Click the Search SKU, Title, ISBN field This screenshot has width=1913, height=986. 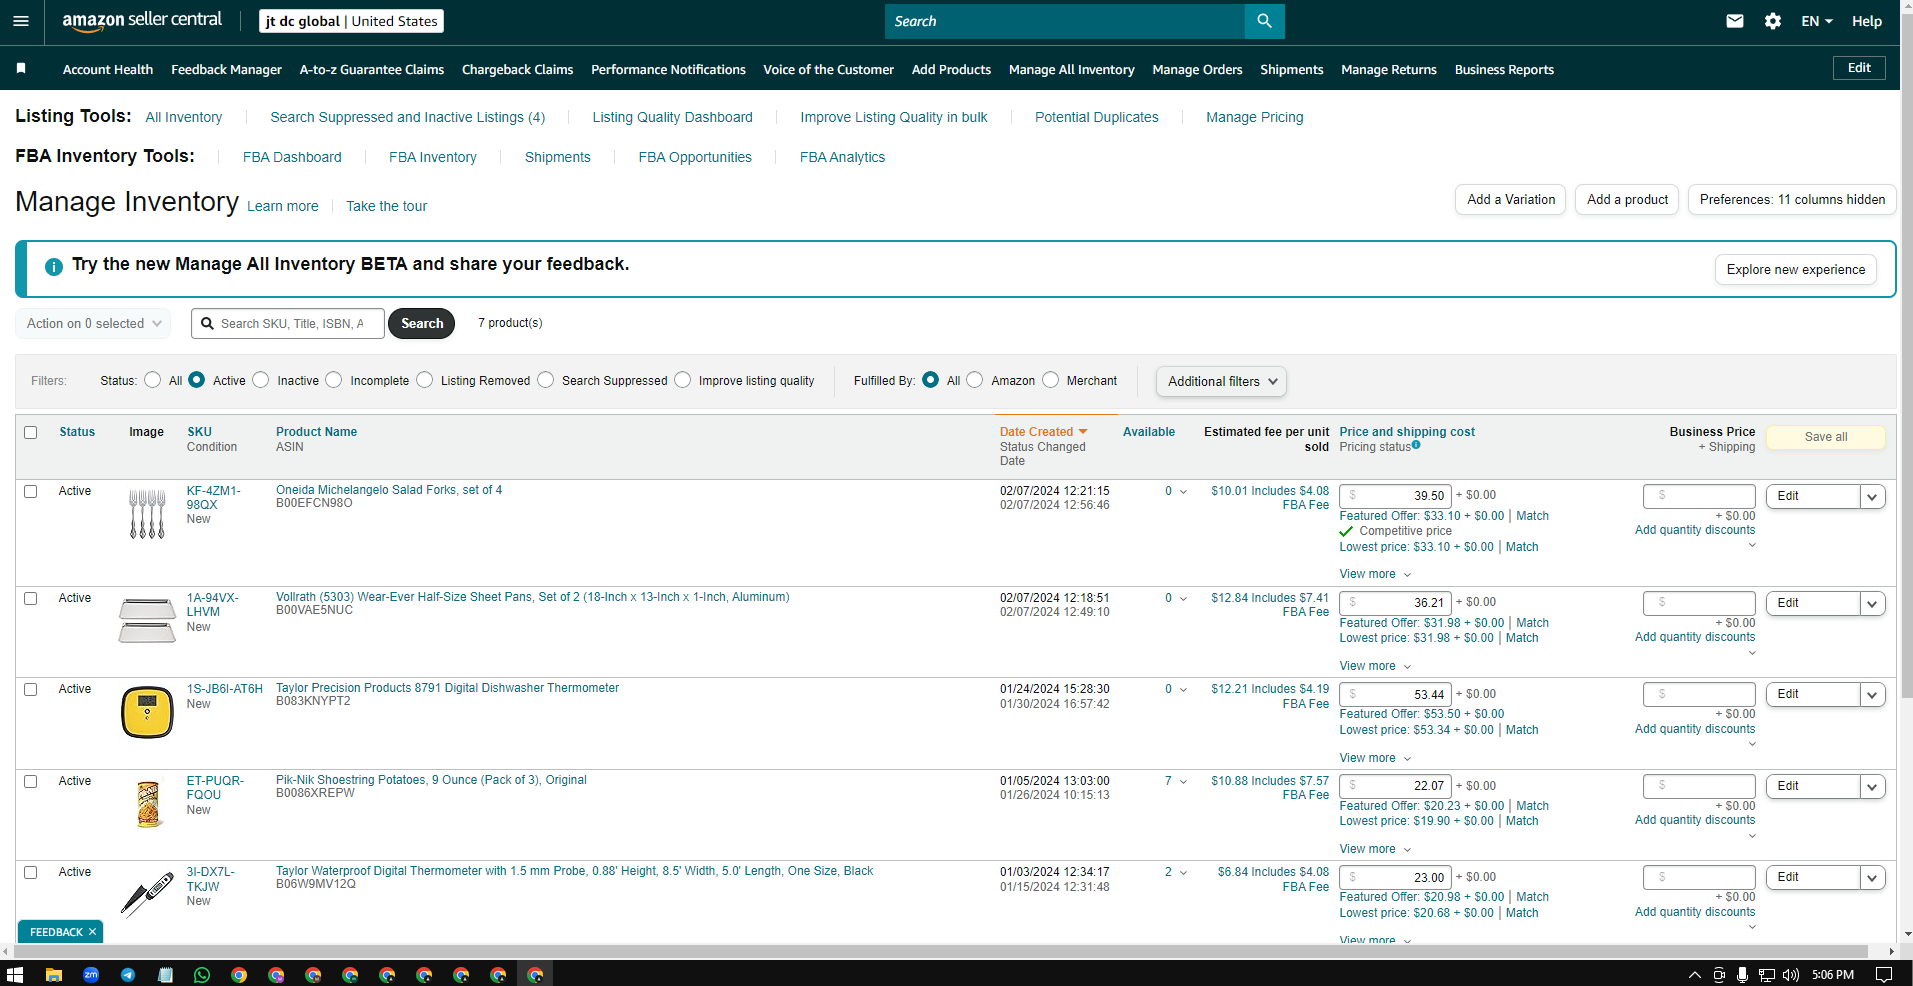pos(288,324)
